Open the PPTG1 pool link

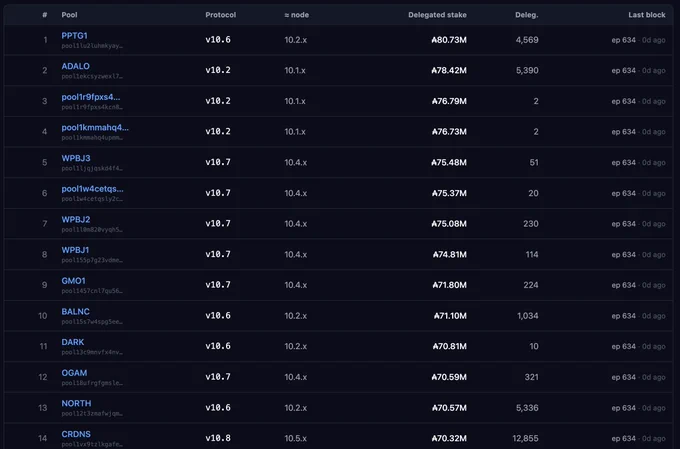74,36
